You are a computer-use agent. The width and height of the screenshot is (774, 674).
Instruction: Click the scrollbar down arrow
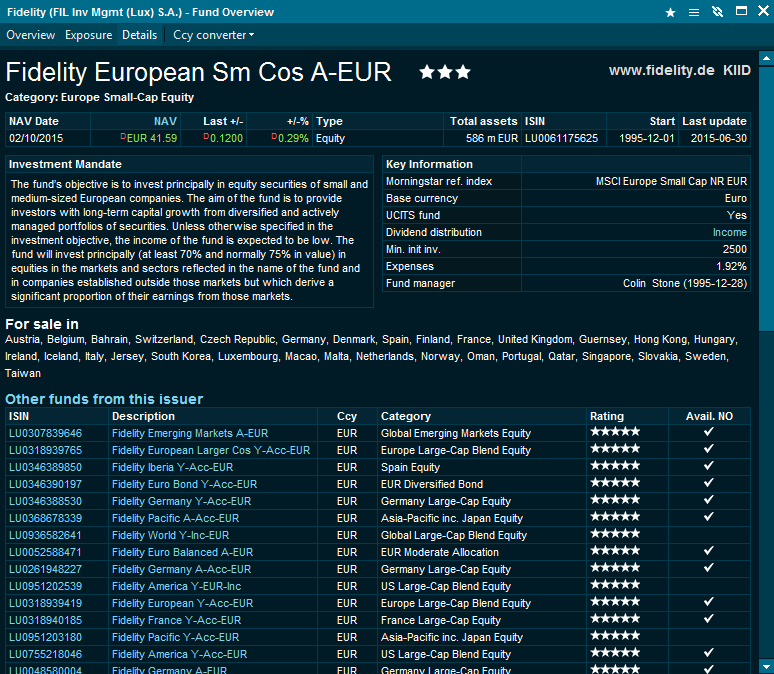[x=766, y=667]
